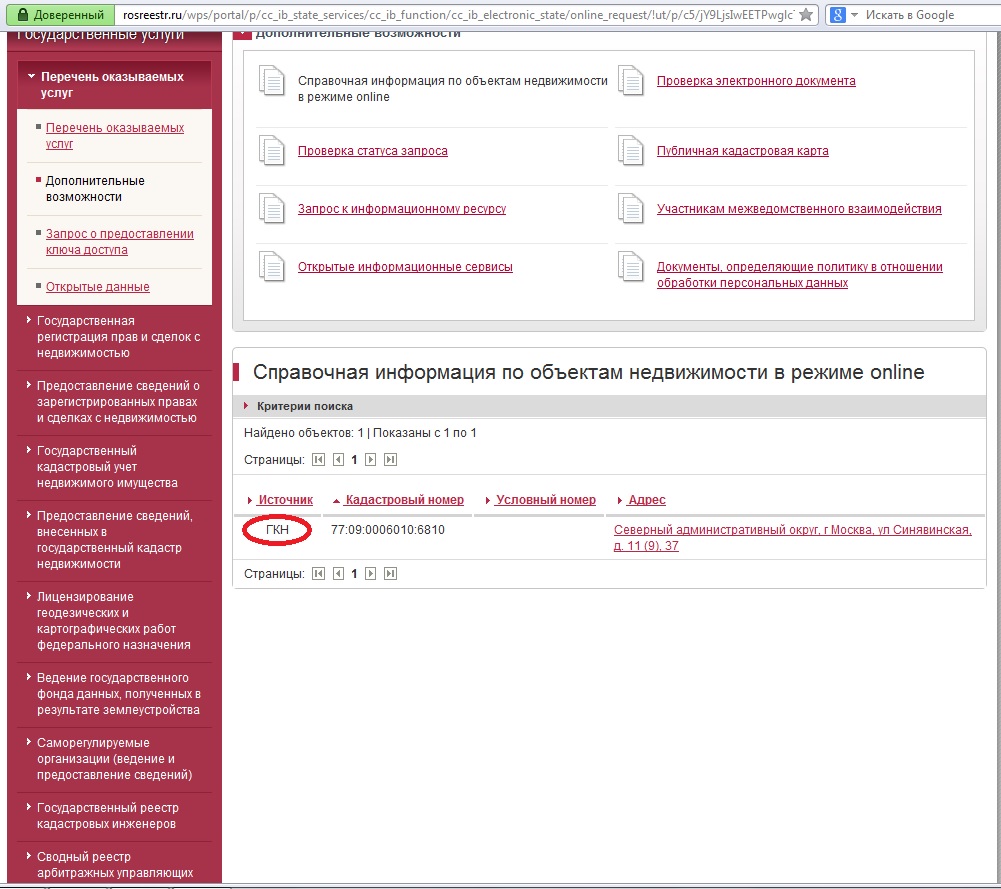Click the Google search engine icon
This screenshot has height=889, width=1001.
pyautogui.click(x=838, y=15)
